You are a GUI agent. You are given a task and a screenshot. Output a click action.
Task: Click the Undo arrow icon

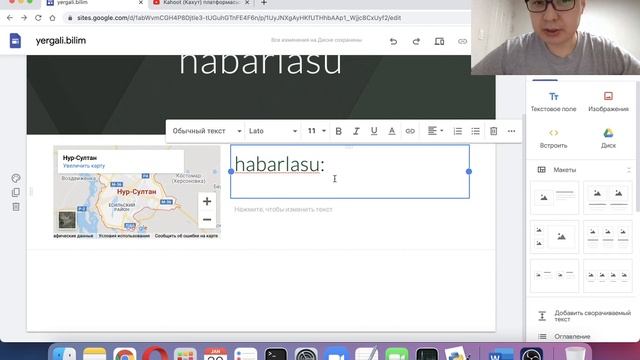[393, 41]
